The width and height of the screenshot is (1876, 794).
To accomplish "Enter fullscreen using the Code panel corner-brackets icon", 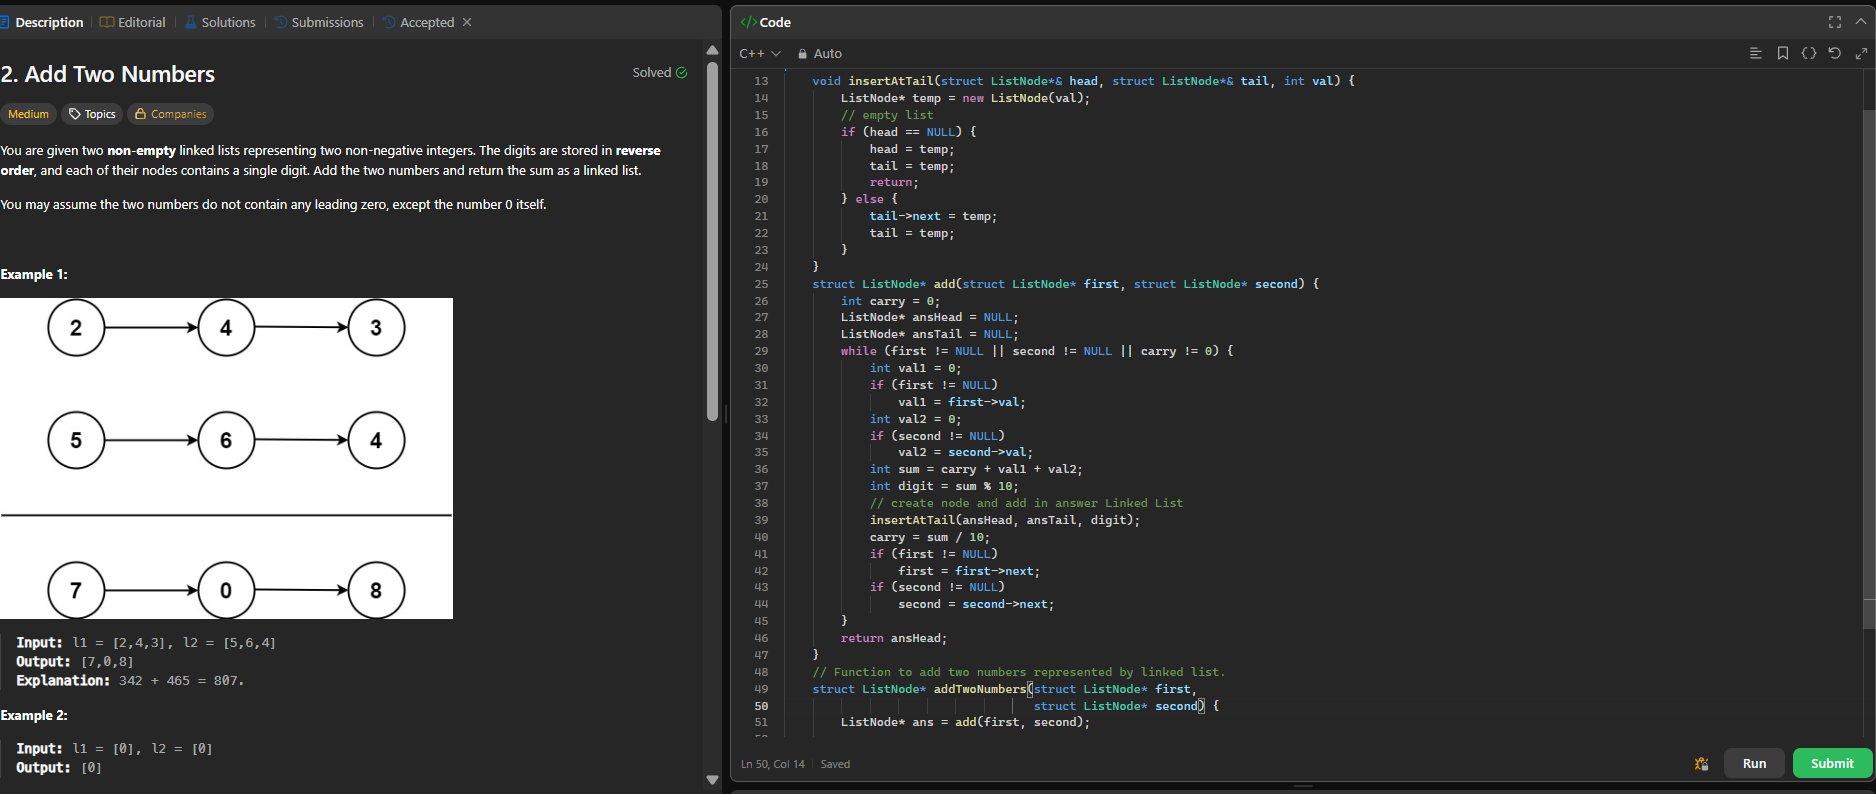I will 1834,22.
